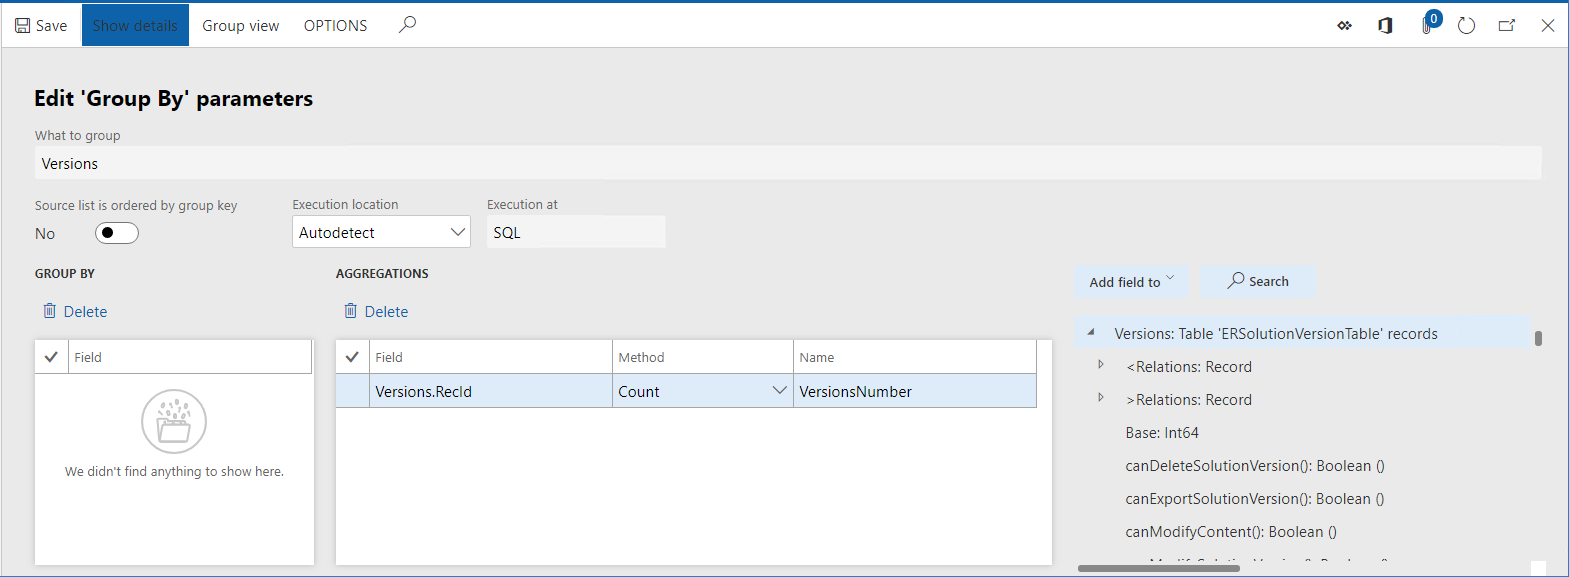This screenshot has height=577, width=1569.
Task: Select canModifyContent(): Boolean () item
Action: point(1231,532)
